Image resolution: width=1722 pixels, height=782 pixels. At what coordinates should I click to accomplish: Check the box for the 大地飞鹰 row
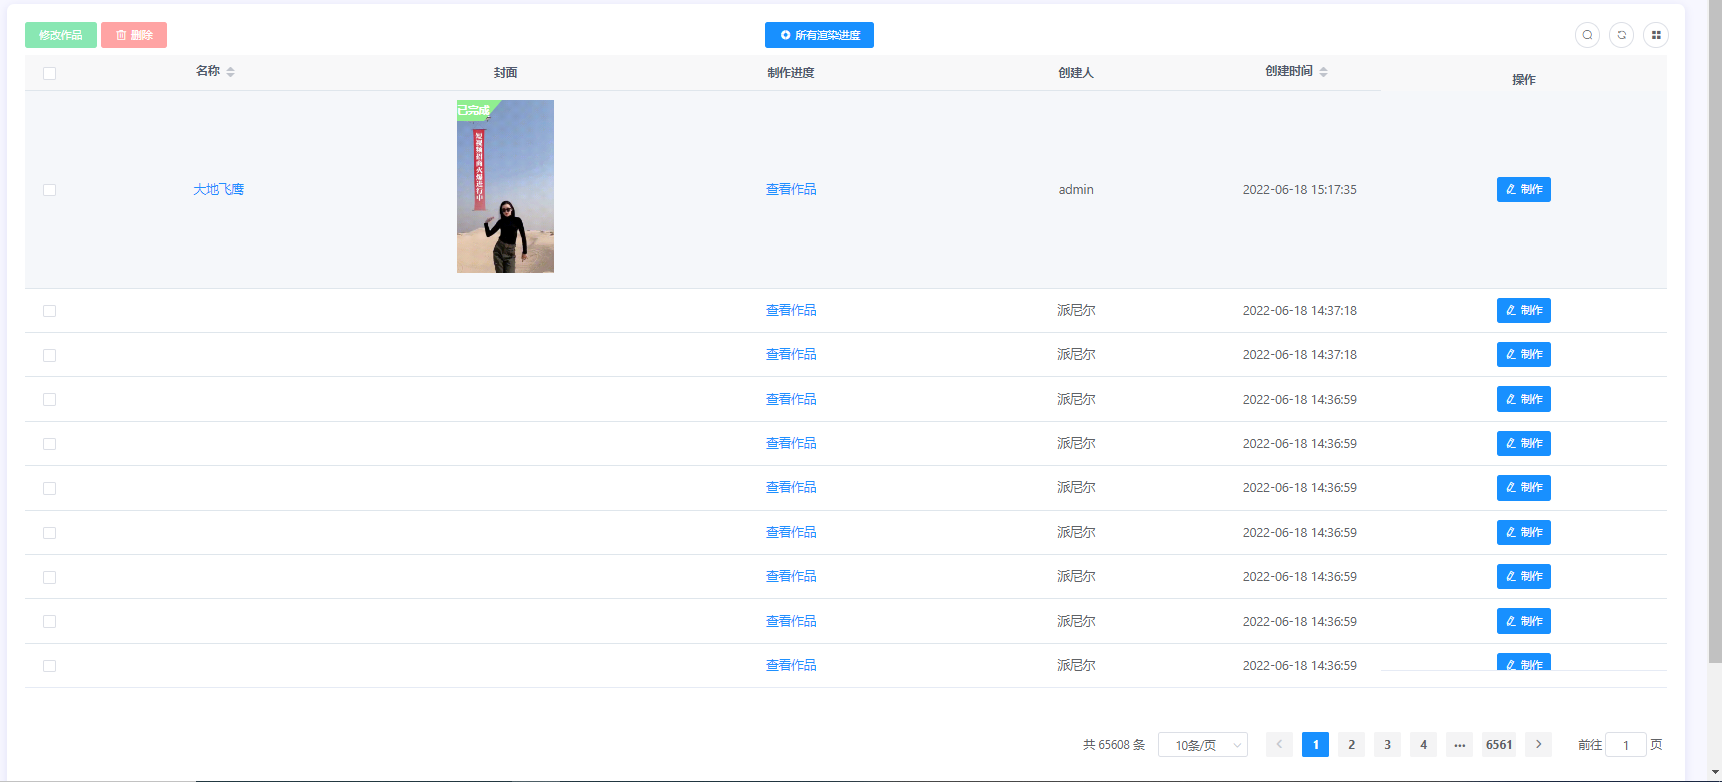point(49,190)
